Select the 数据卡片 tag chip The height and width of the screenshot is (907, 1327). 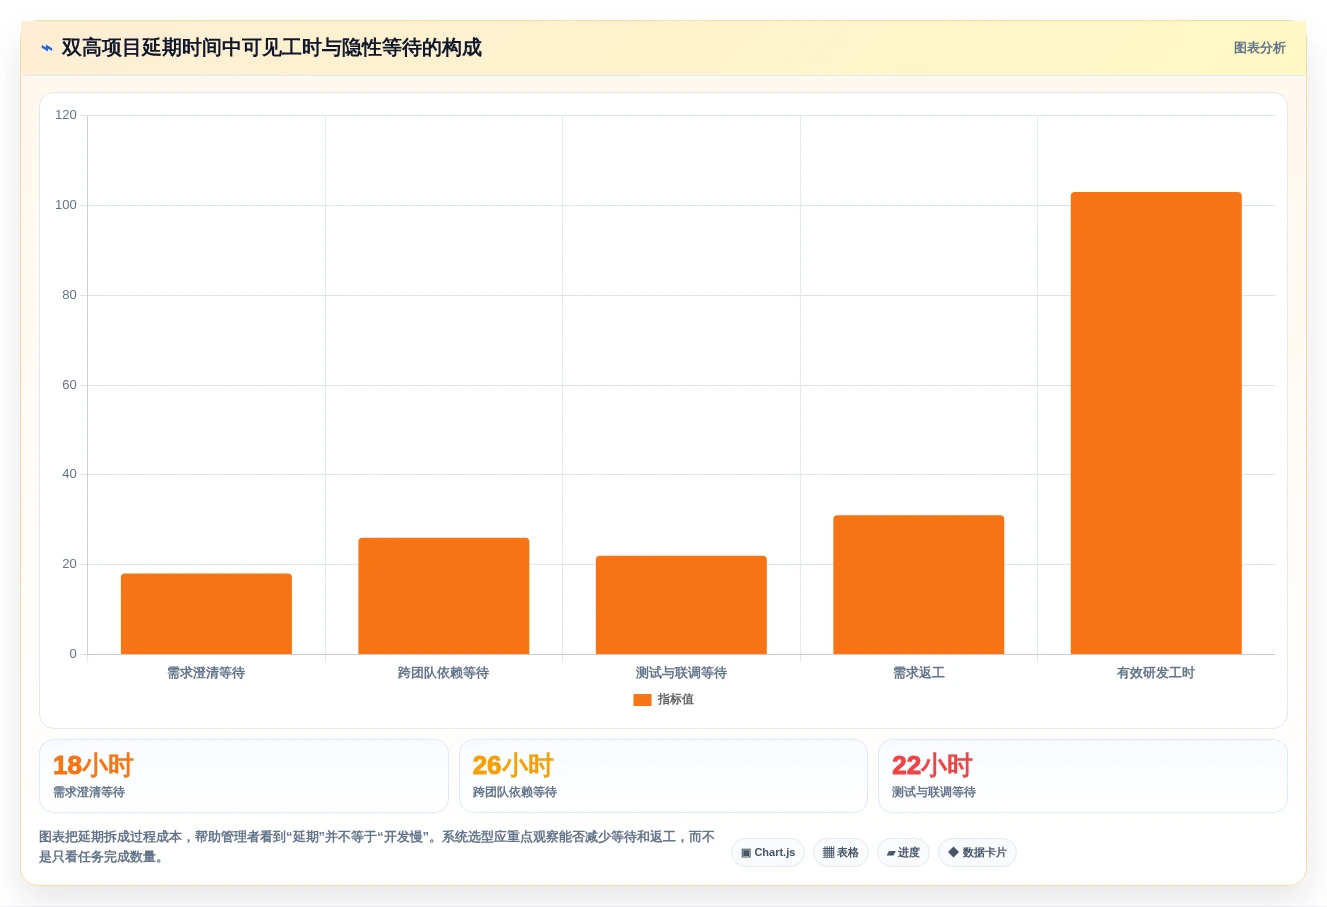[977, 853]
